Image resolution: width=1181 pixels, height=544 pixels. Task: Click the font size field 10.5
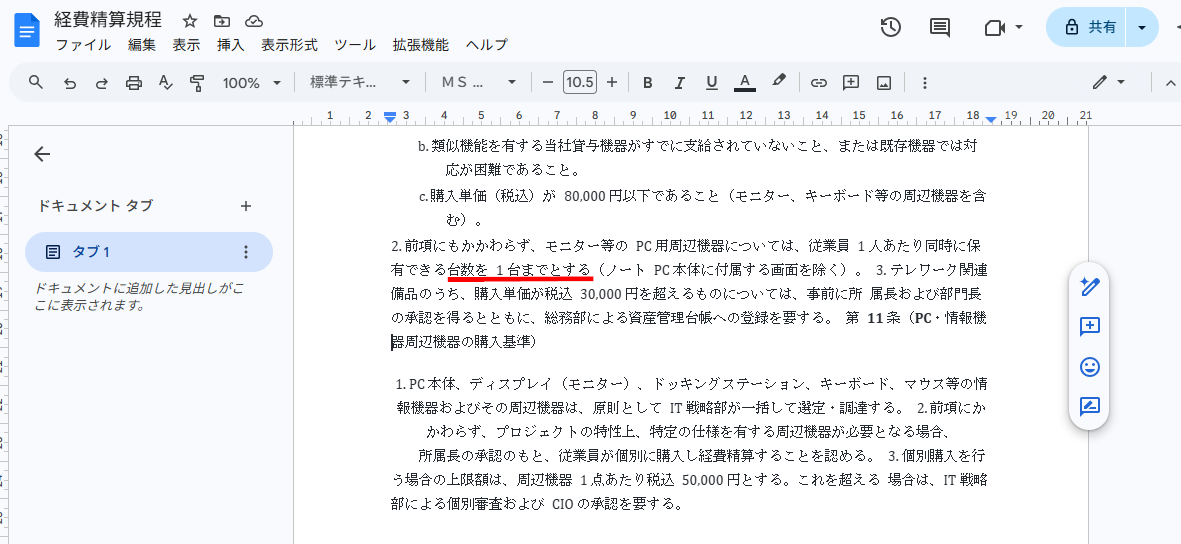579,83
